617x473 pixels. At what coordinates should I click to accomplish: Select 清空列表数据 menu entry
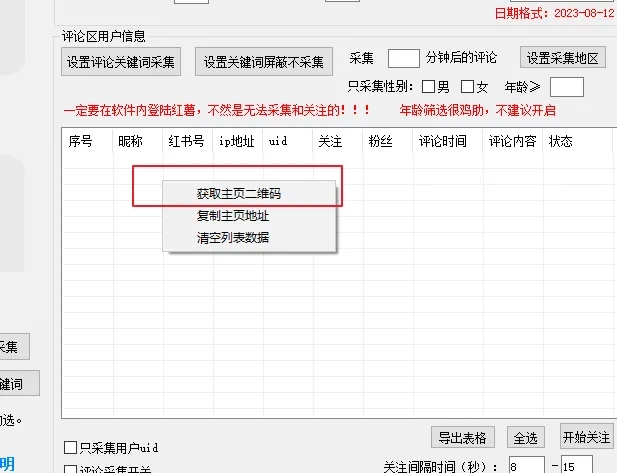(x=249, y=238)
